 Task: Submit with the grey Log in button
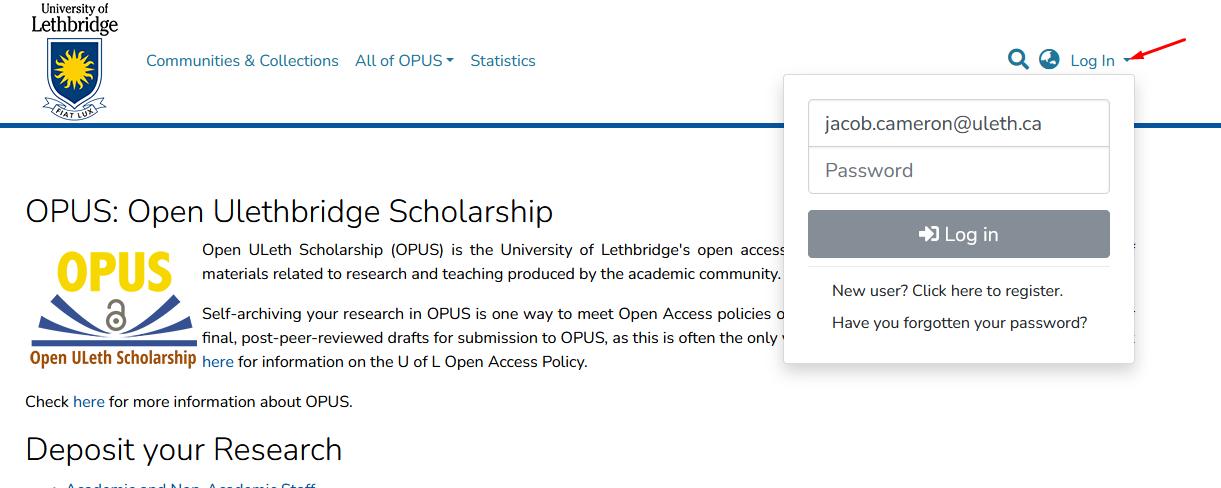point(959,234)
